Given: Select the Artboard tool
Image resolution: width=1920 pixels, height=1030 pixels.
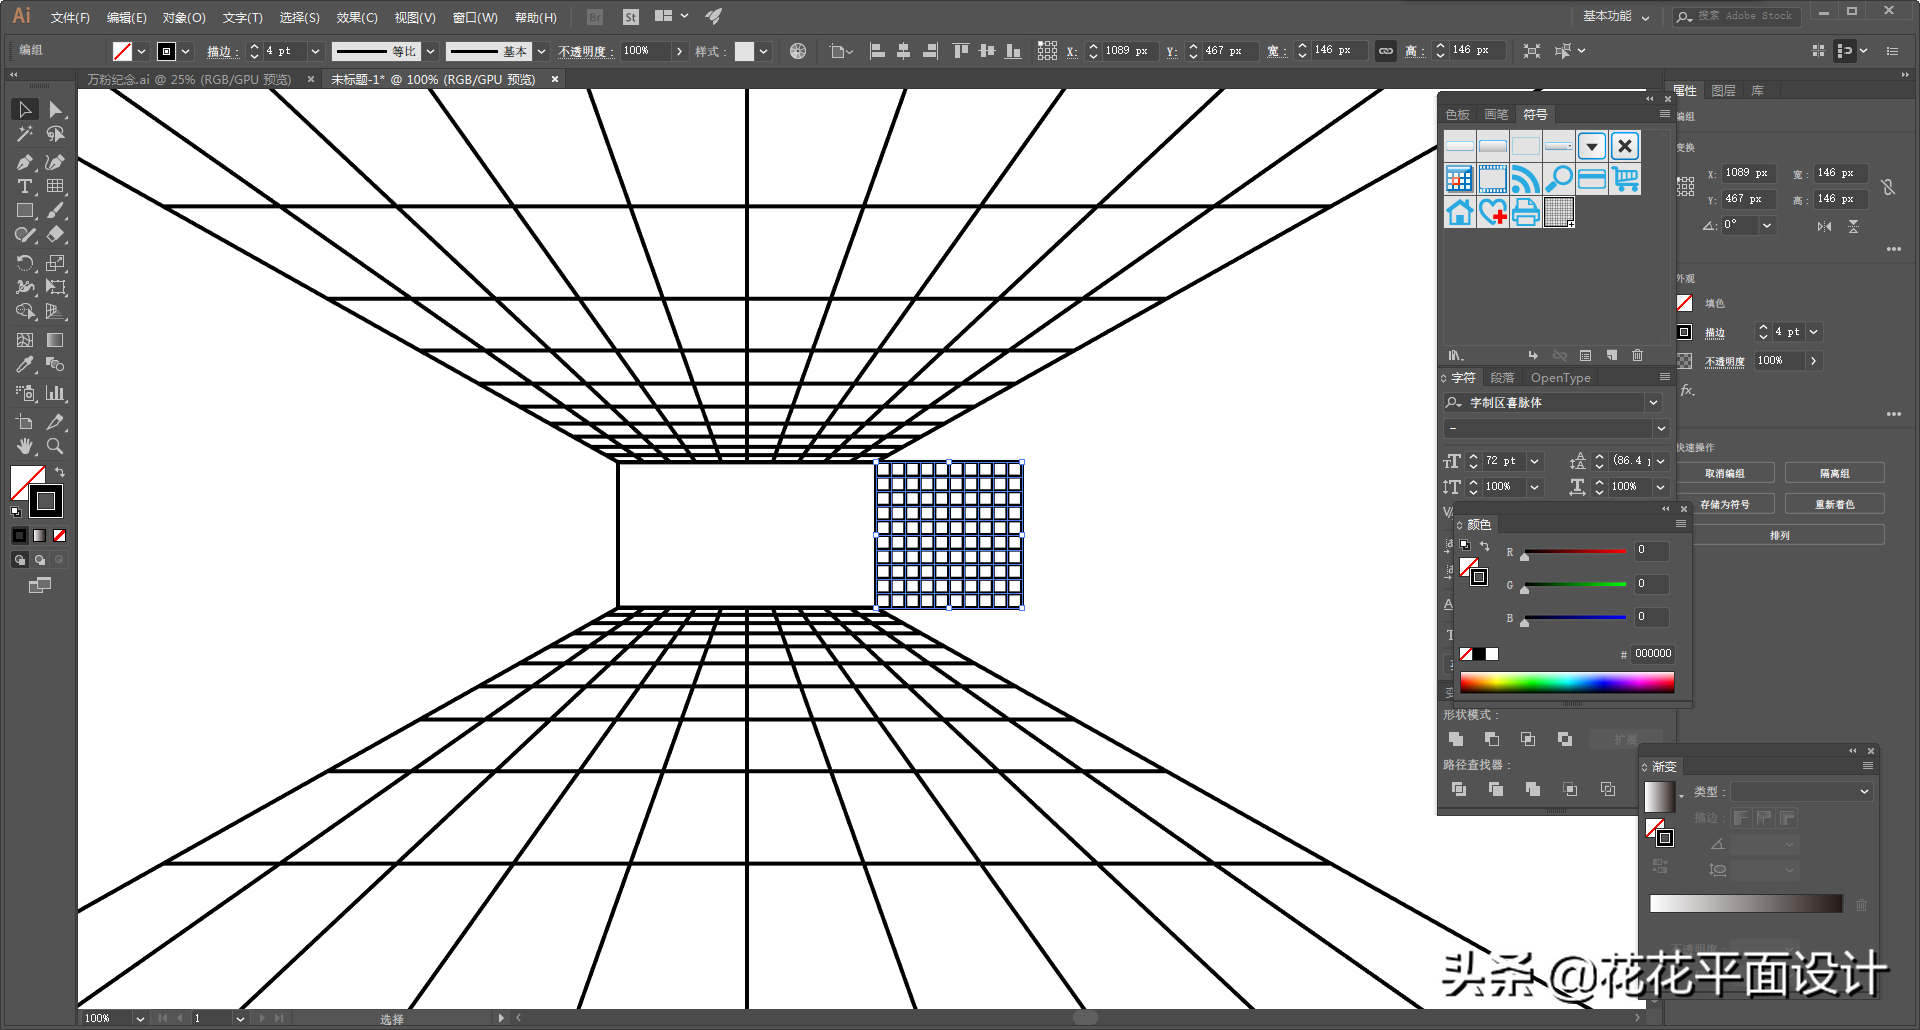Looking at the screenshot, I should (x=25, y=422).
